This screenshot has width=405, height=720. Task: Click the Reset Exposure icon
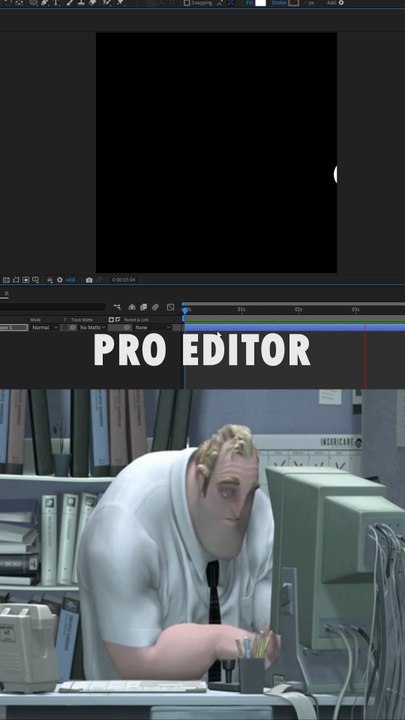point(60,280)
